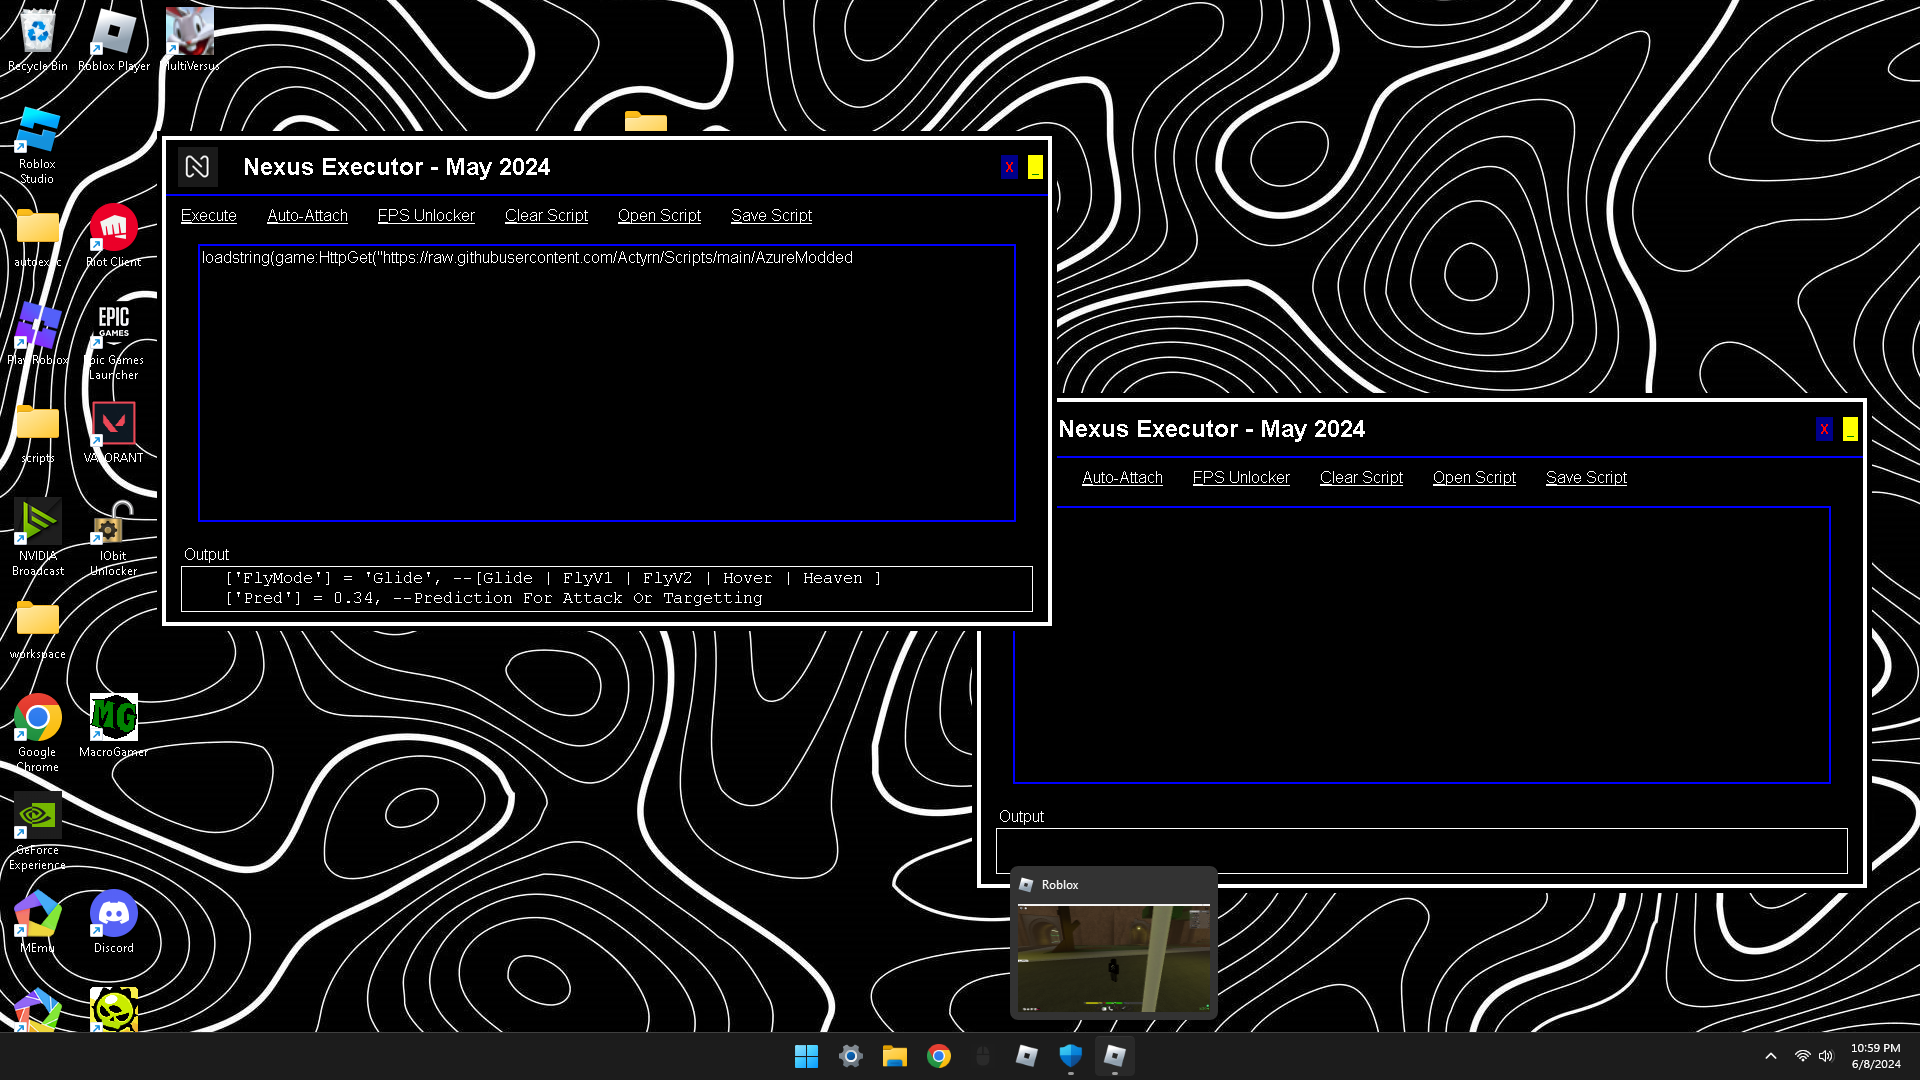The image size is (1920, 1080).
Task: Show hidden system tray icons chevron
Action: 1770,1056
